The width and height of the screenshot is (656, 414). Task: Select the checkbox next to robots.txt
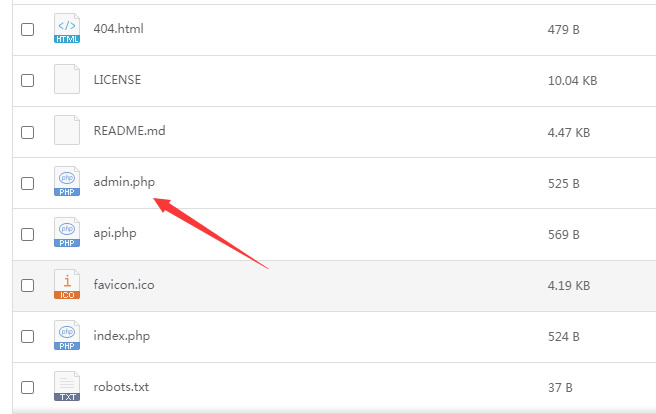(x=28, y=387)
